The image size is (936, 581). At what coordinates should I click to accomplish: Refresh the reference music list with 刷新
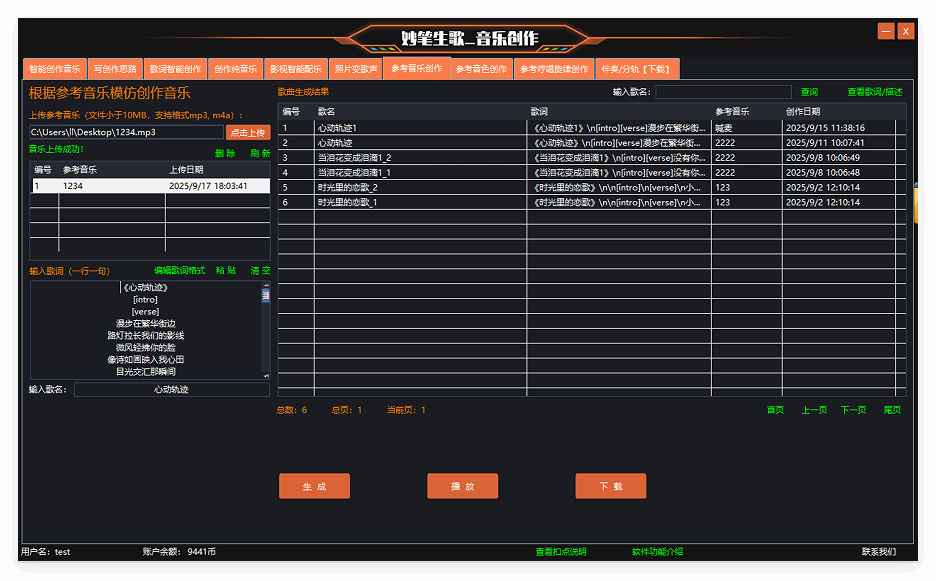pos(260,153)
